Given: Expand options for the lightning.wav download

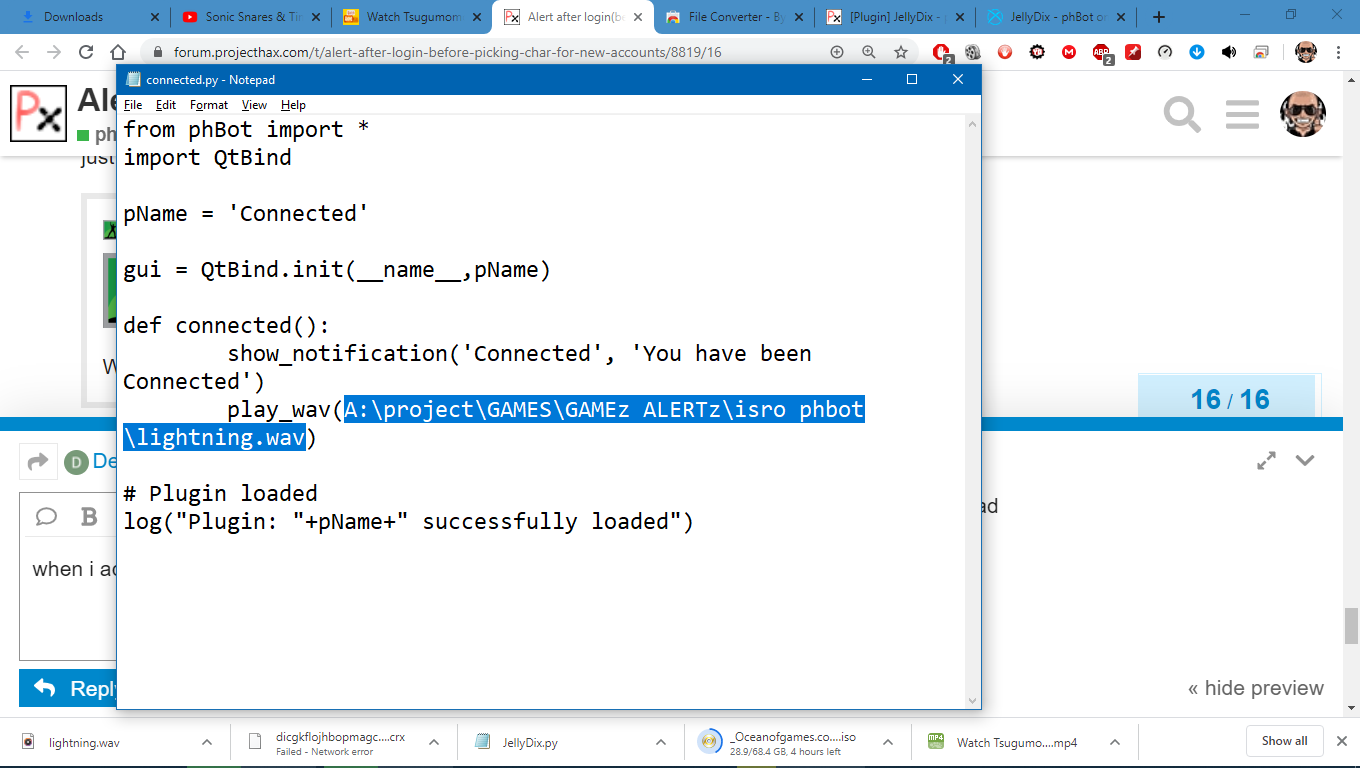Looking at the screenshot, I should [x=207, y=742].
